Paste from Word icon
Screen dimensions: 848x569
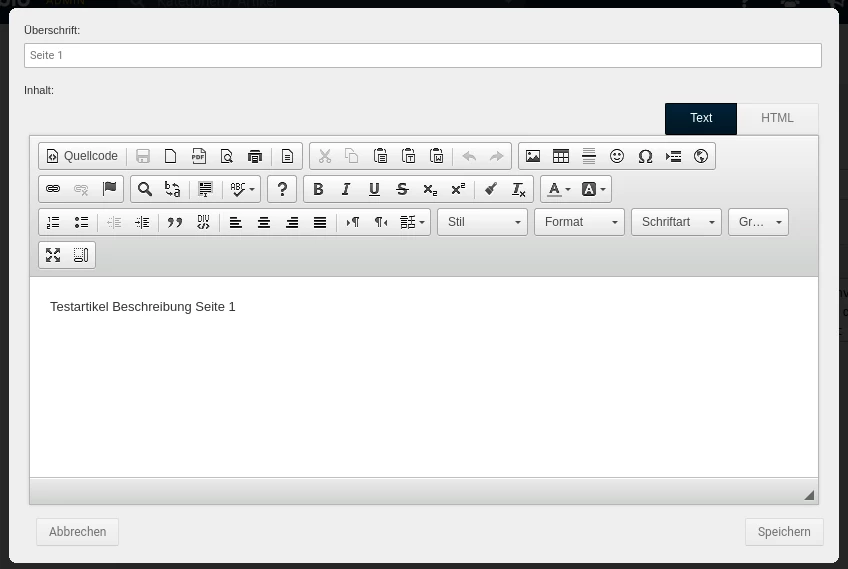coord(436,156)
